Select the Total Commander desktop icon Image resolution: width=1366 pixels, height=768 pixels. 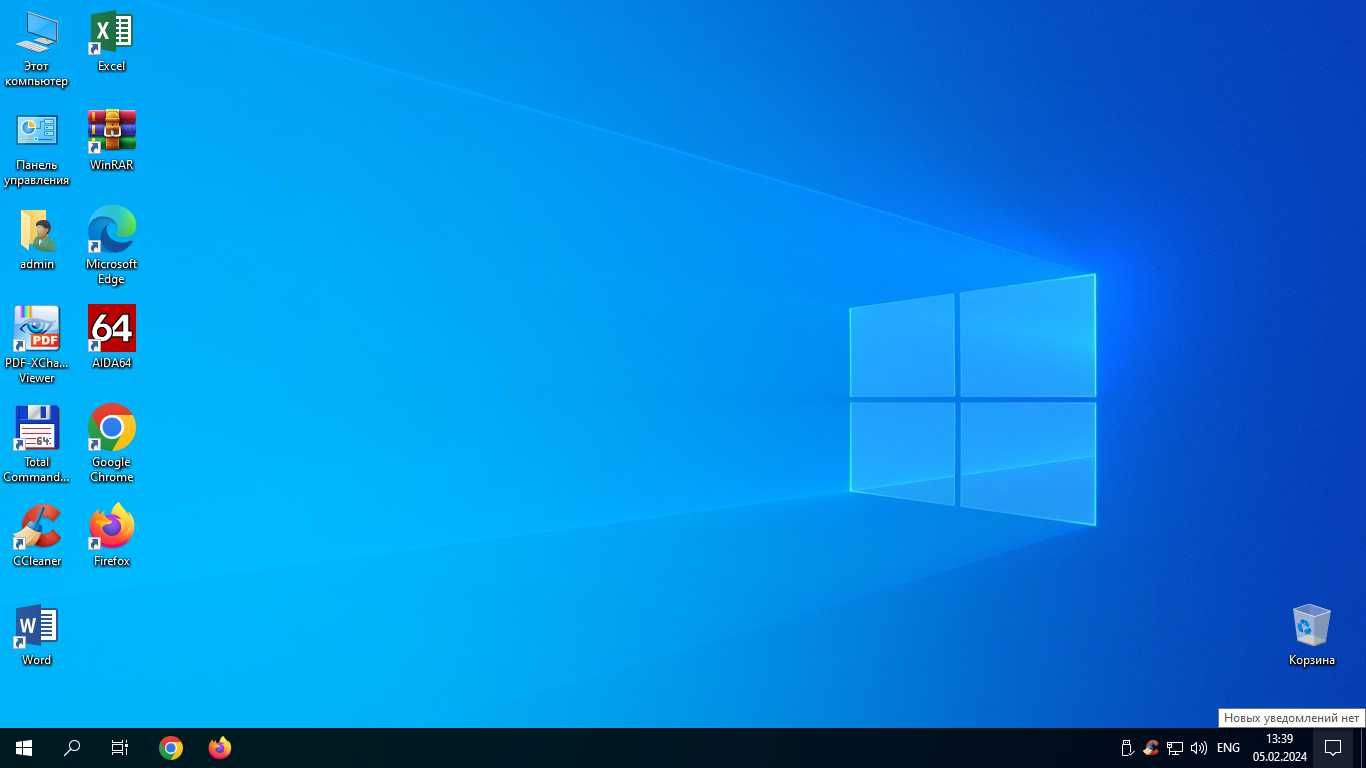[37, 444]
